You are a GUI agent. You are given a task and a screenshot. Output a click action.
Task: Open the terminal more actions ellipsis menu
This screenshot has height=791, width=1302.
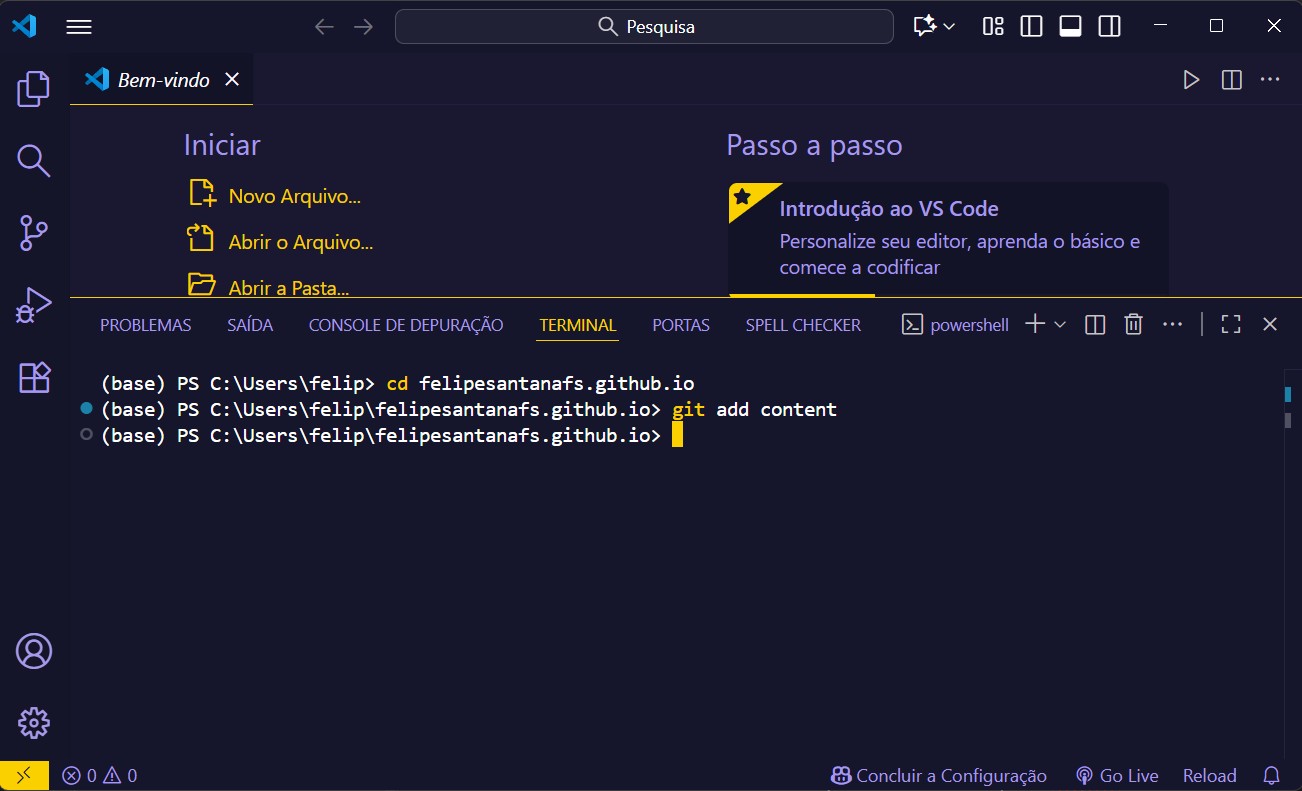pyautogui.click(x=1172, y=323)
